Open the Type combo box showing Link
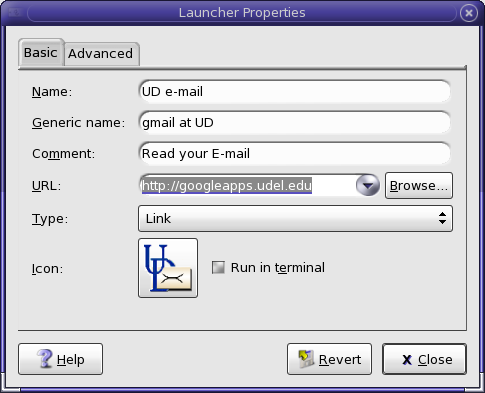 point(295,219)
